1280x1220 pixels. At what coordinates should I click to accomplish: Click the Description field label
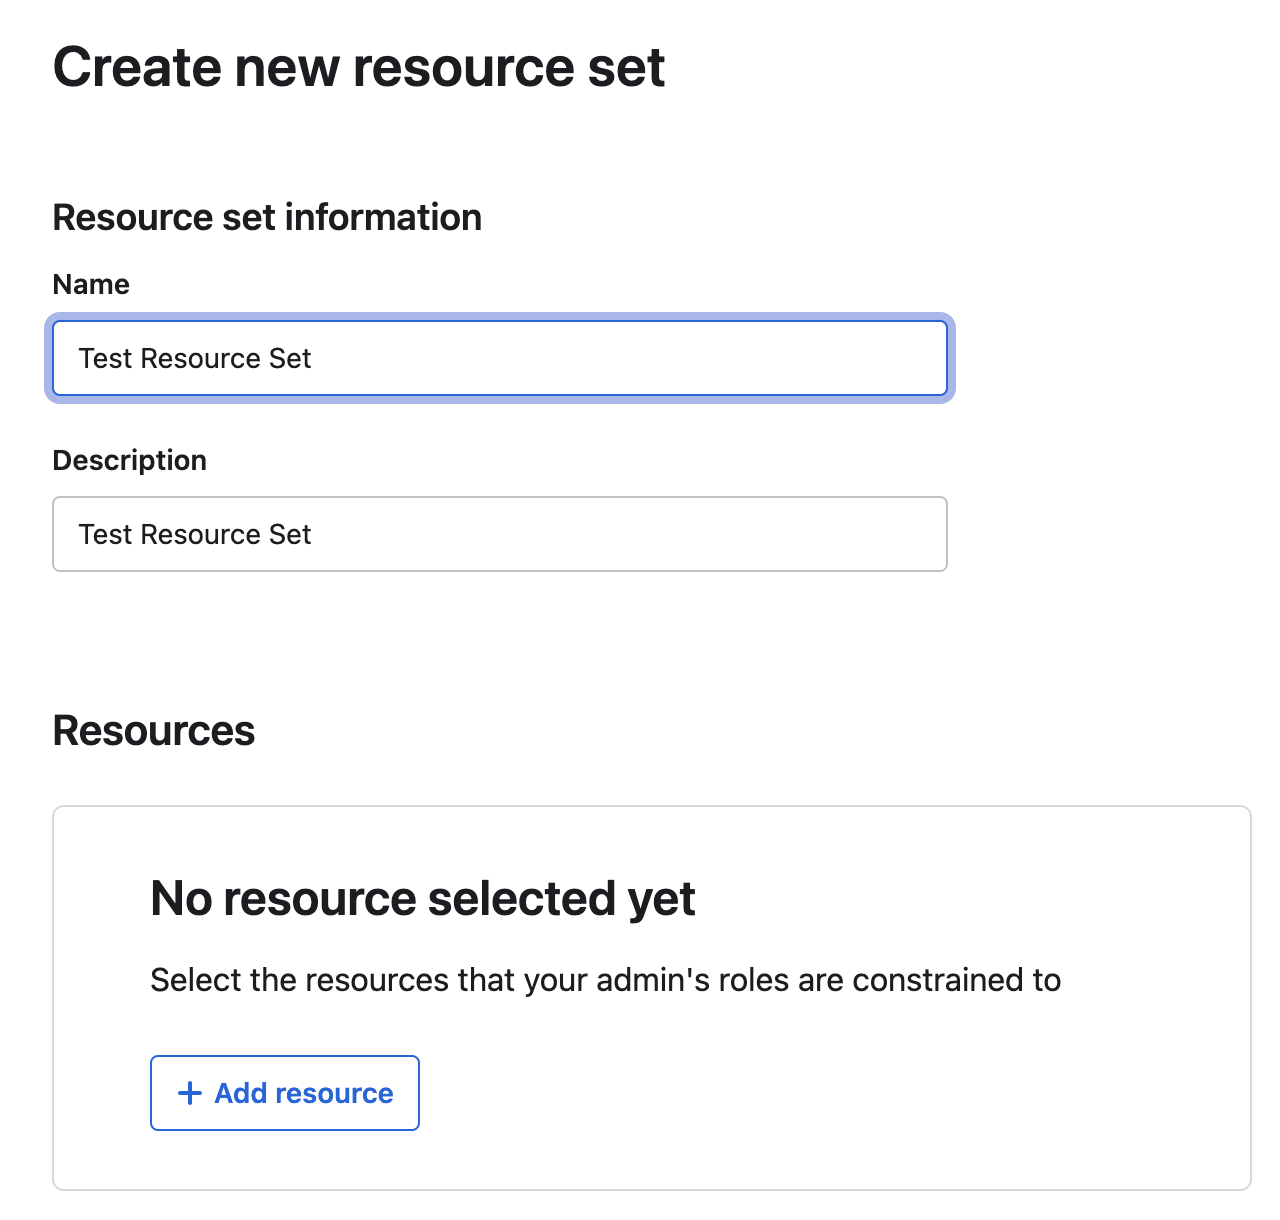pyautogui.click(x=129, y=460)
